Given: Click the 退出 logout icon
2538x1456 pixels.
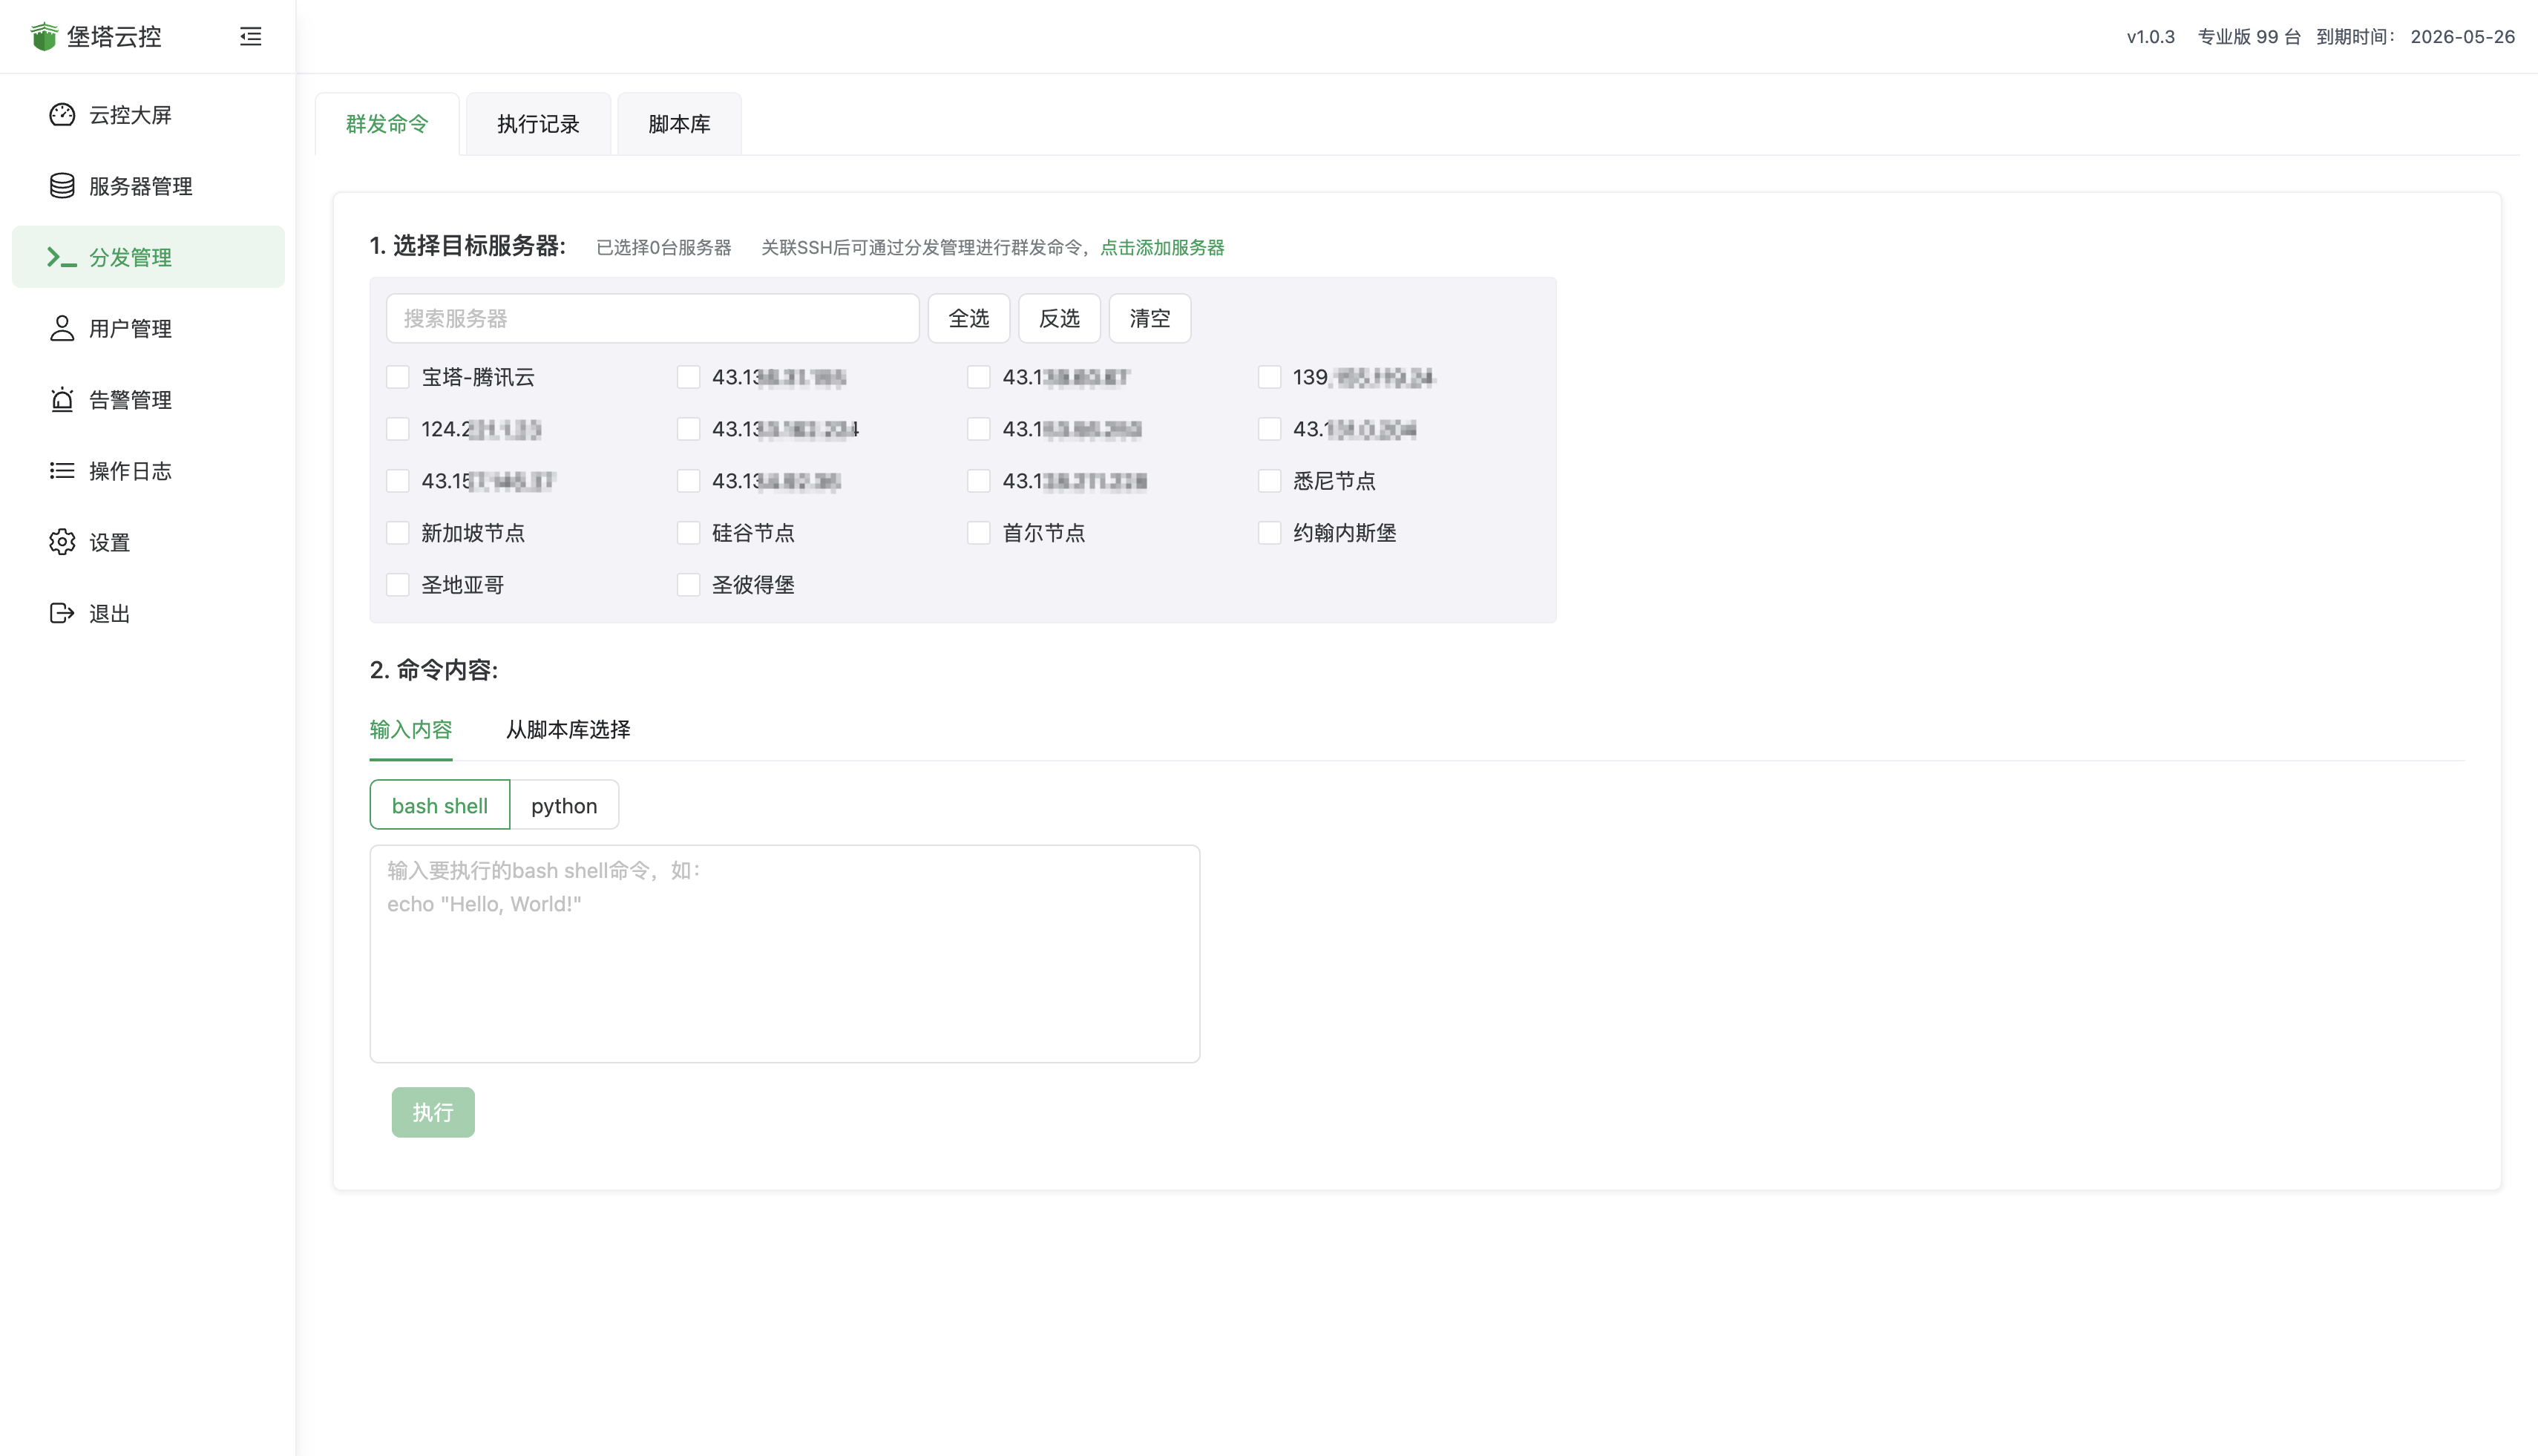Looking at the screenshot, I should point(62,613).
